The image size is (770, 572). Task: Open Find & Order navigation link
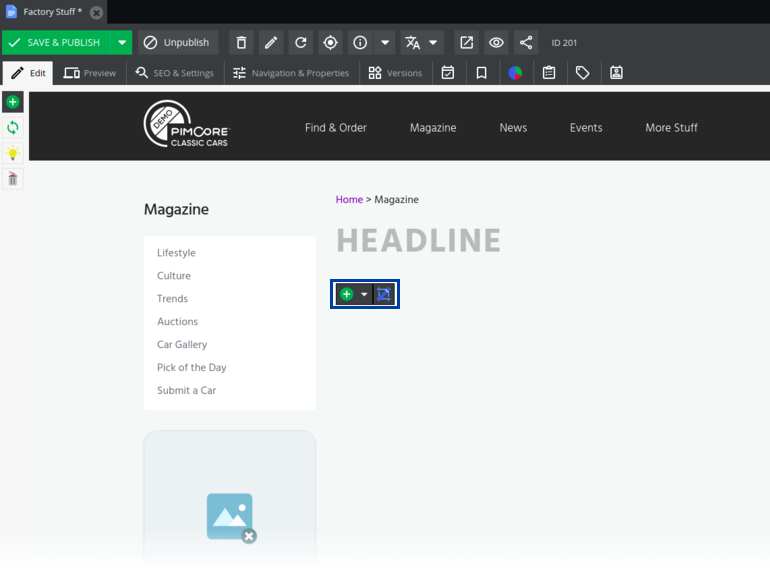[x=335, y=128]
